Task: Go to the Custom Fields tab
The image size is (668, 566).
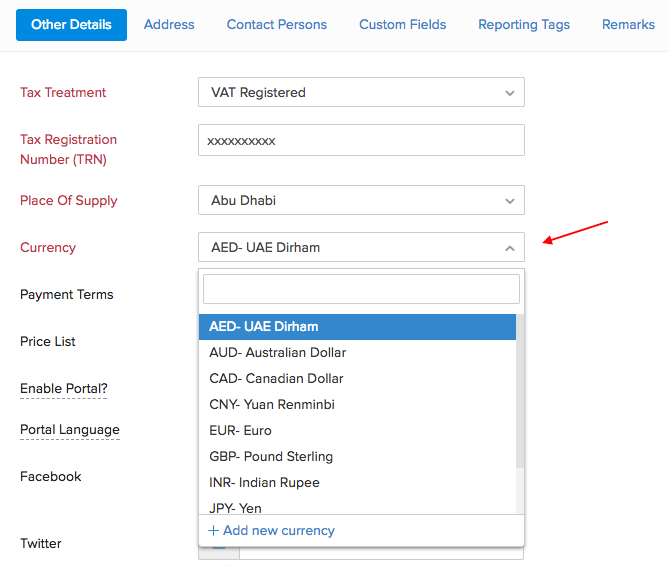Action: point(402,24)
